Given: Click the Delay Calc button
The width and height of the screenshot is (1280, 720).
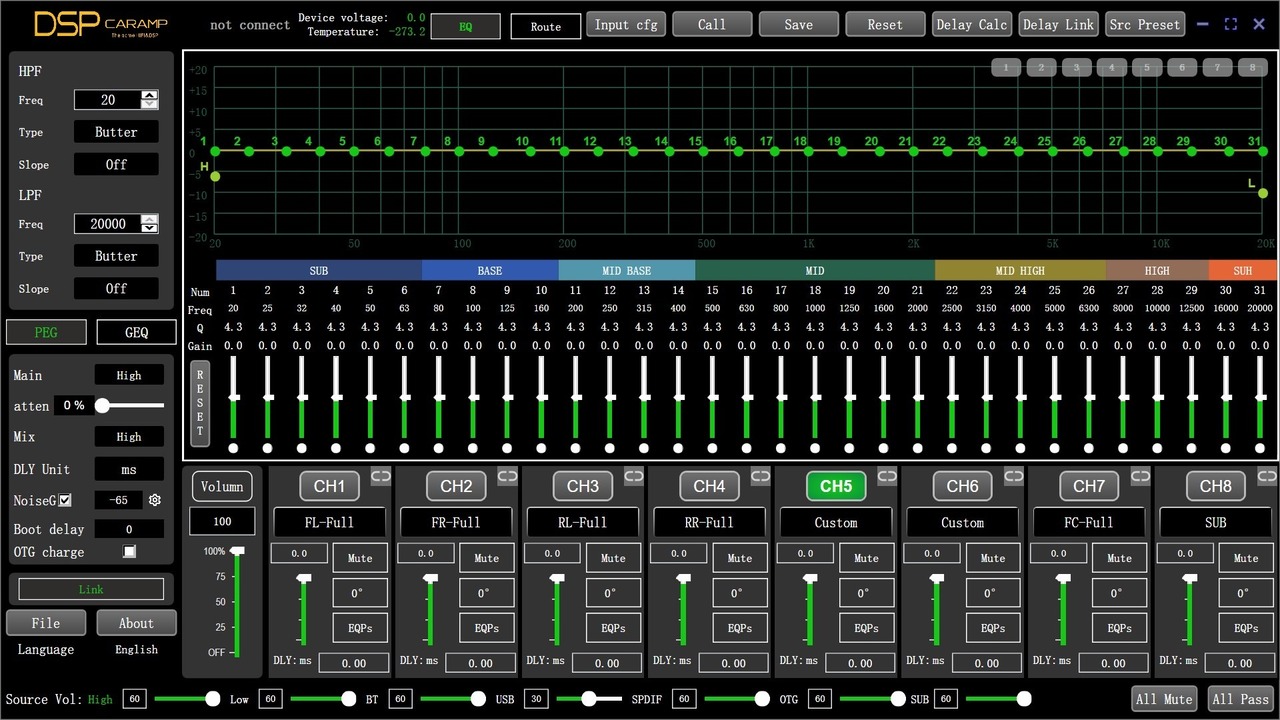Looking at the screenshot, I should point(971,24).
